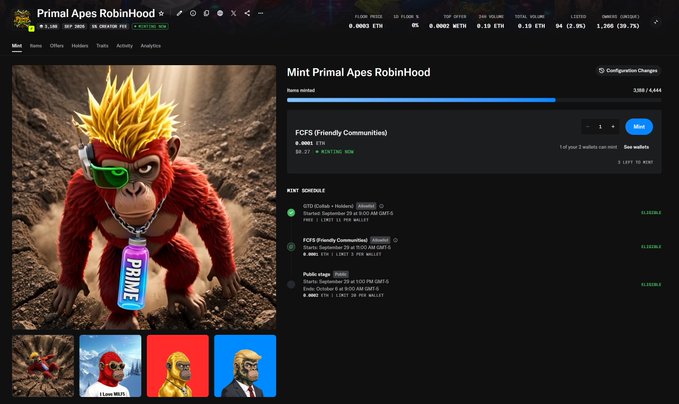The height and width of the screenshot is (404, 679).
Task: Click the '3 LEFT TO MINT' text
Action: 635,162
